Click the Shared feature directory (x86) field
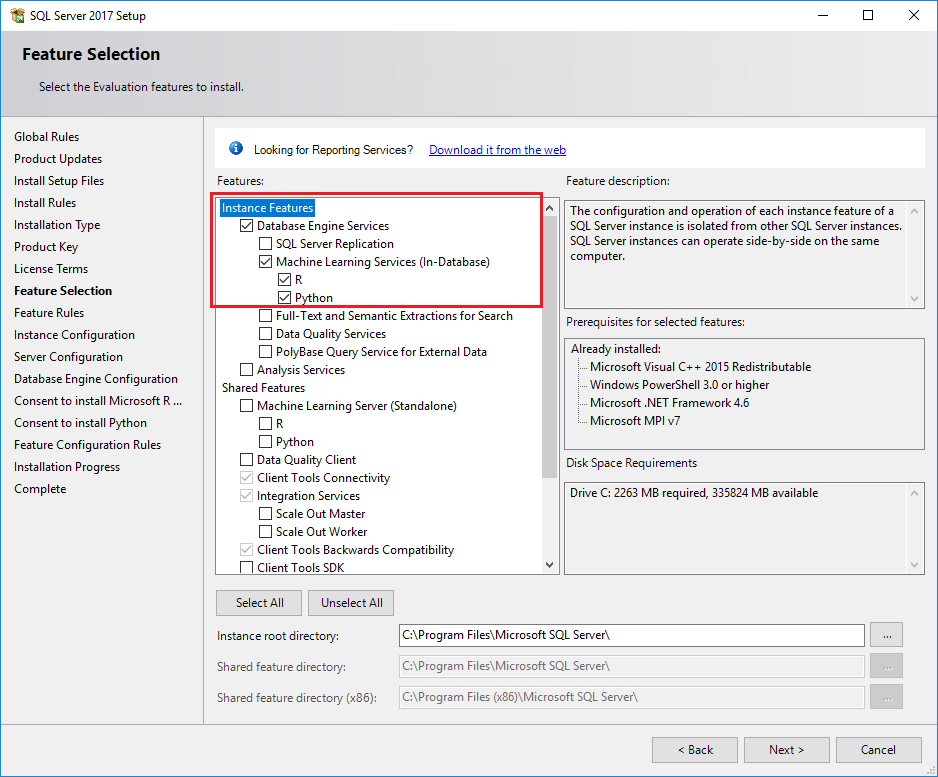The image size is (938, 777). (x=632, y=697)
